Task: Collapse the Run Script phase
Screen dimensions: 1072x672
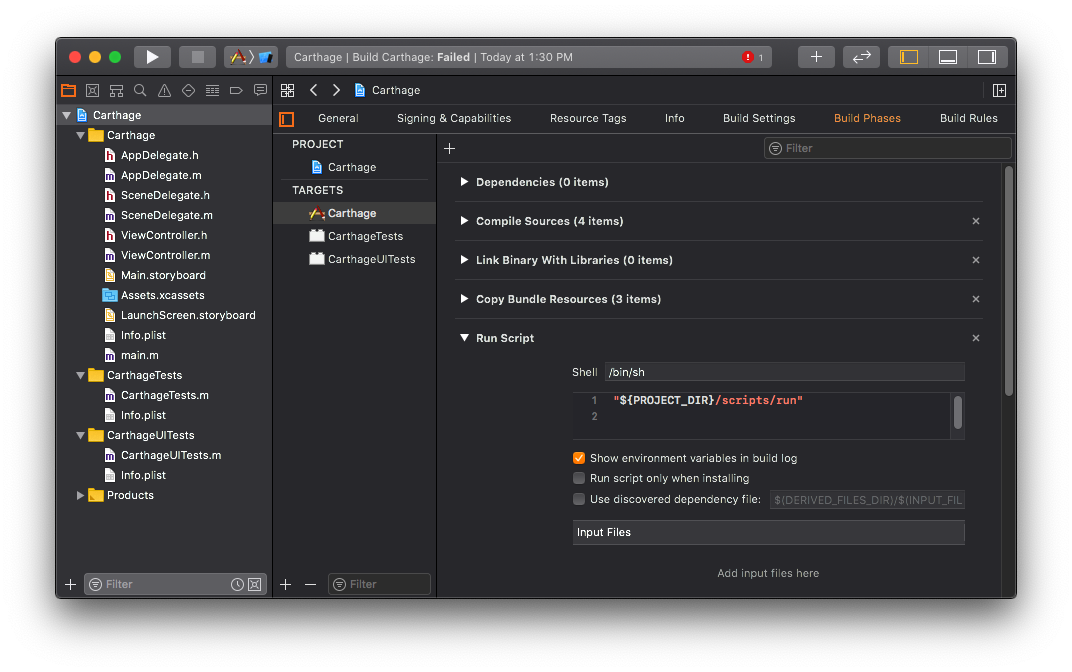Action: 464,338
